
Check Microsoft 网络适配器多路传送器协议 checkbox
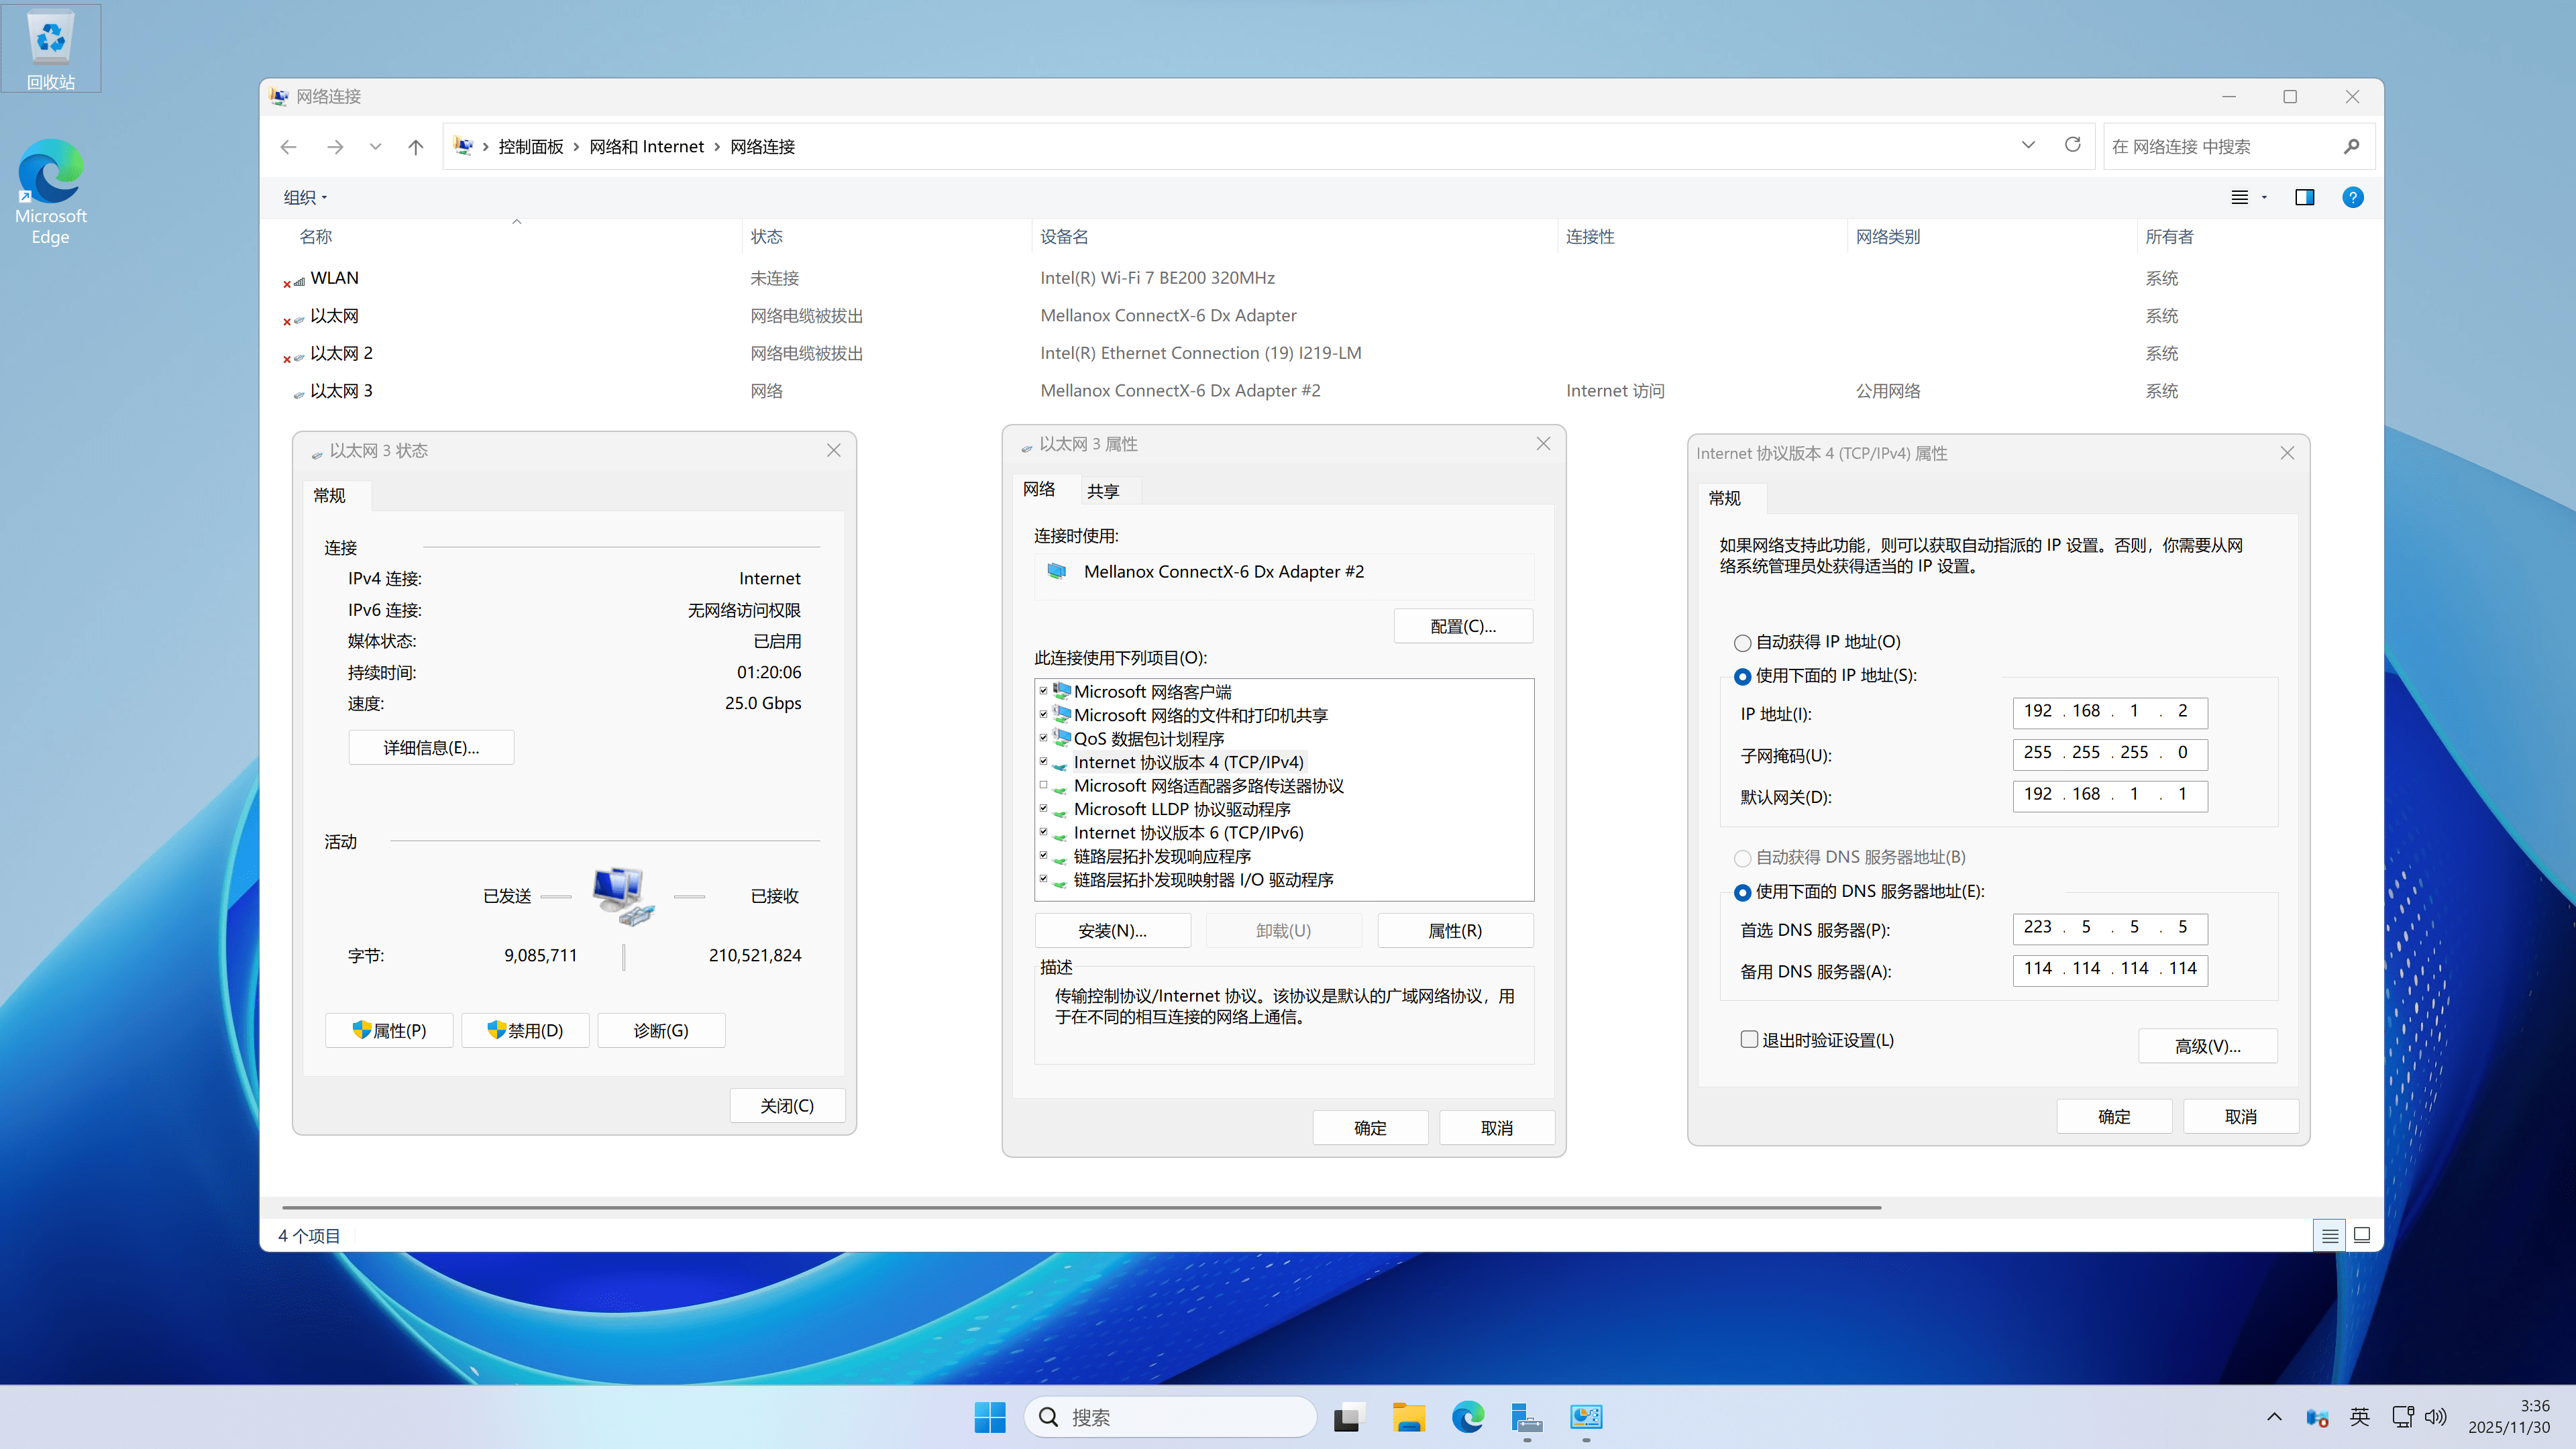1043,786
